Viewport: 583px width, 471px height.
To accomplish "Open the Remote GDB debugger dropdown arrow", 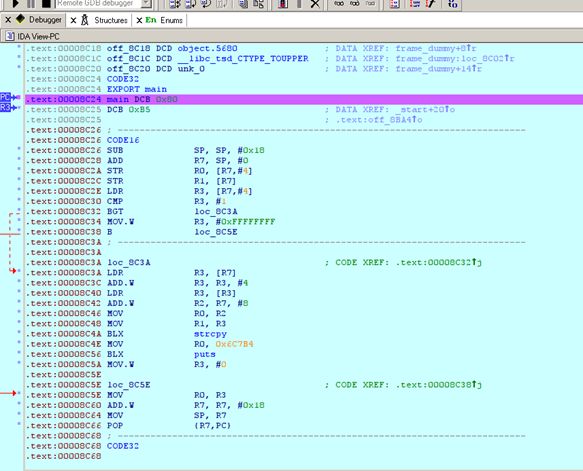I will pos(147,4).
